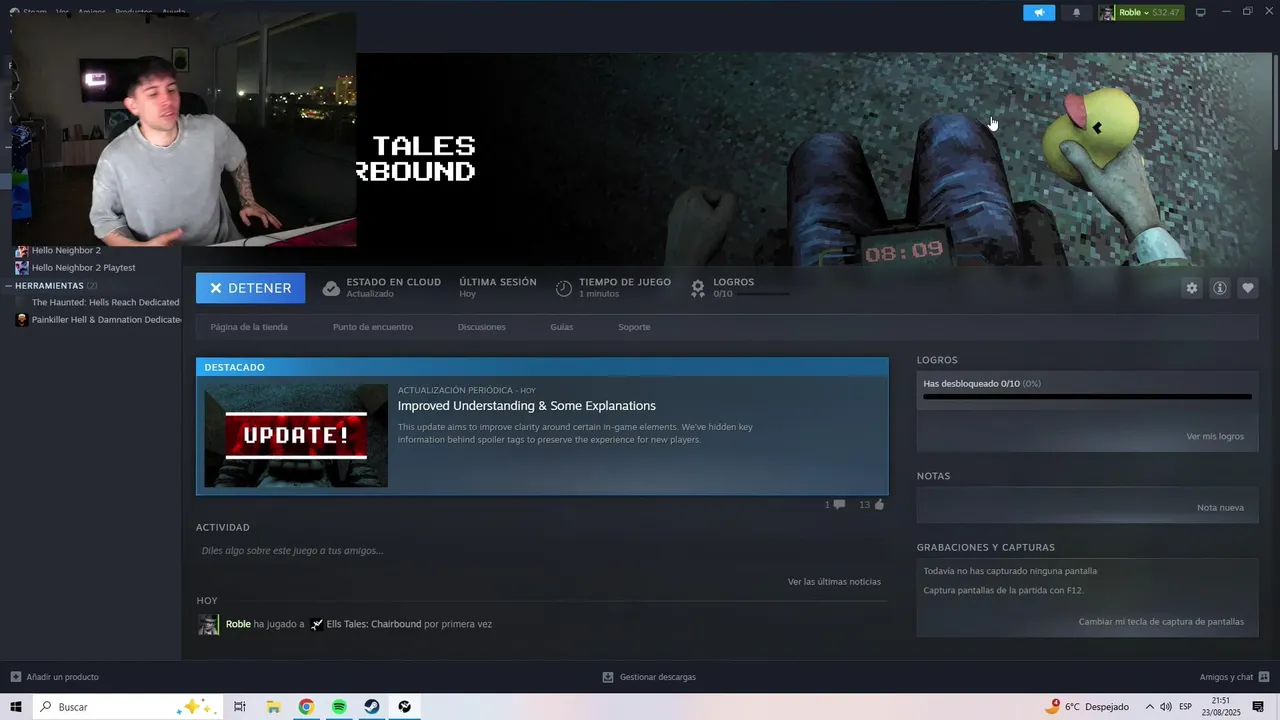Open Página de la tienda tab
This screenshot has width=1280, height=720.
pyautogui.click(x=249, y=327)
